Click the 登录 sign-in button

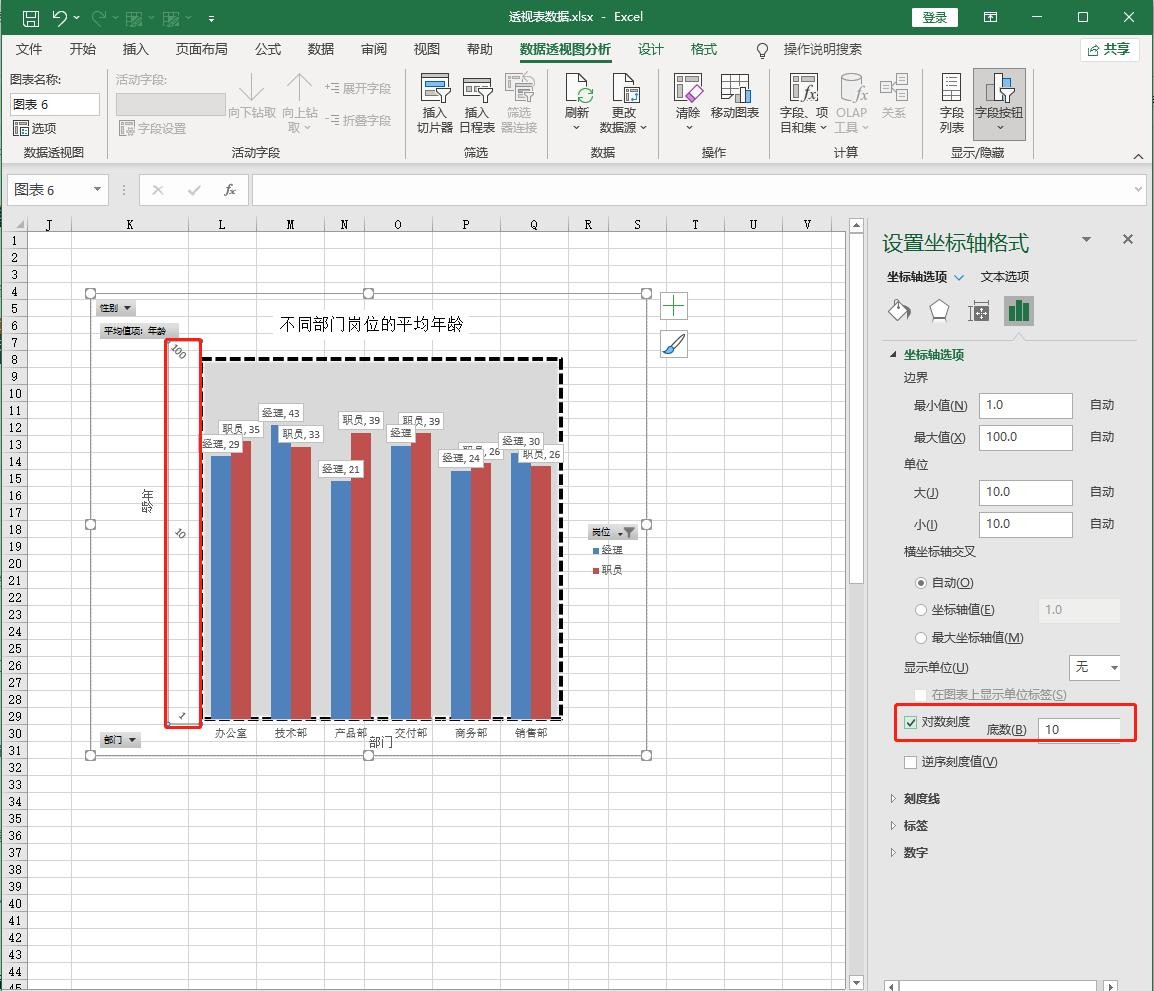click(x=934, y=17)
